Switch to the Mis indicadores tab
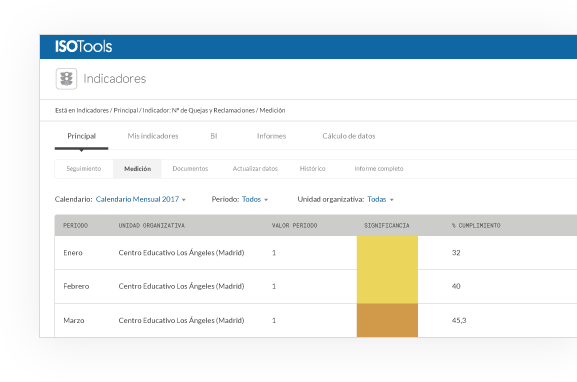 [153, 136]
